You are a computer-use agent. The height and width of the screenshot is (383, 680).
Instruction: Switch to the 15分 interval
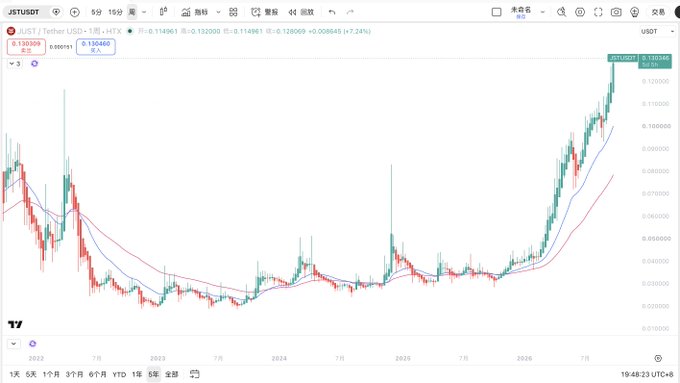tap(115, 12)
